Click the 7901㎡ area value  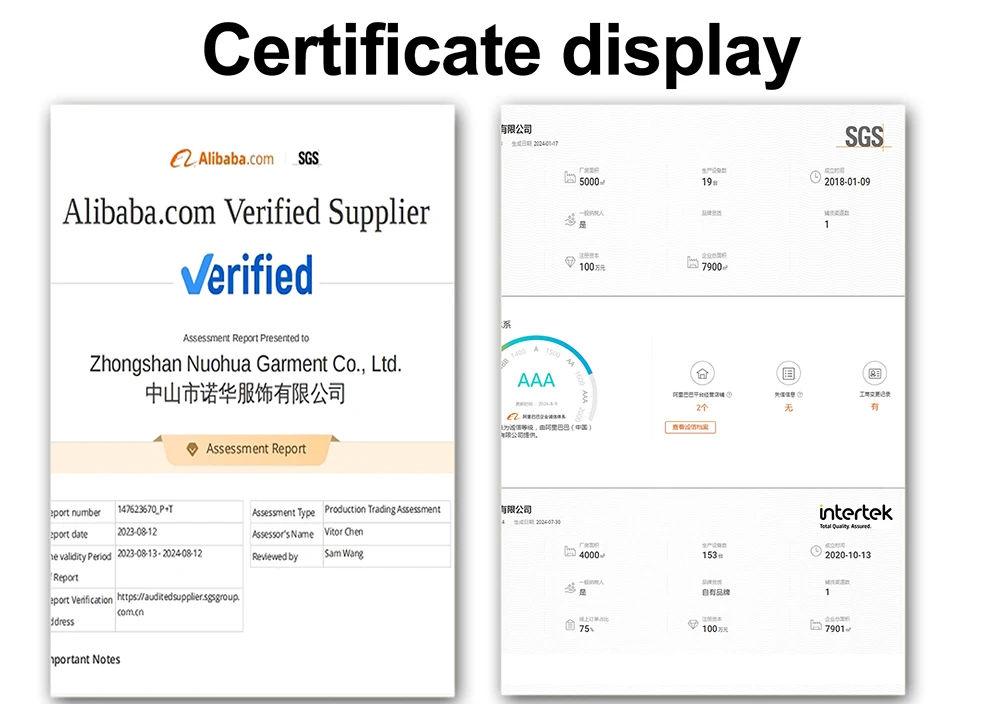(838, 629)
